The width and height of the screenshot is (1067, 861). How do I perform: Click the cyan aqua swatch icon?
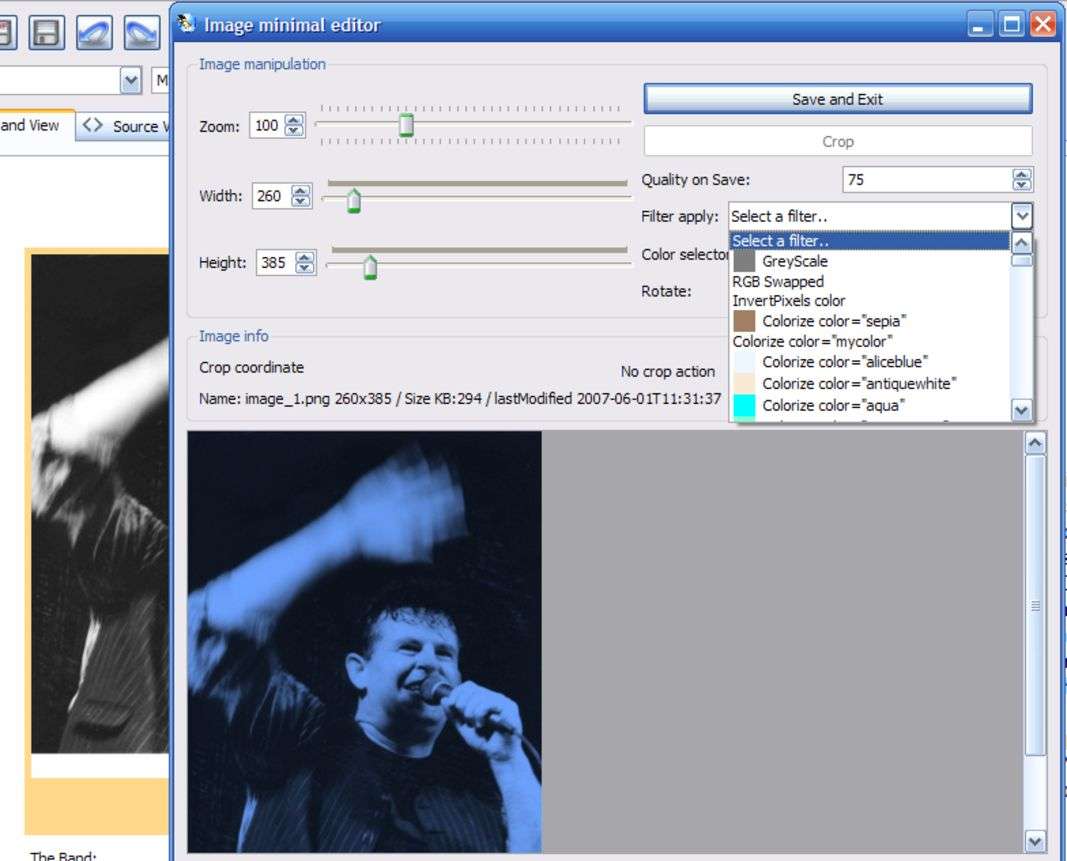click(744, 405)
